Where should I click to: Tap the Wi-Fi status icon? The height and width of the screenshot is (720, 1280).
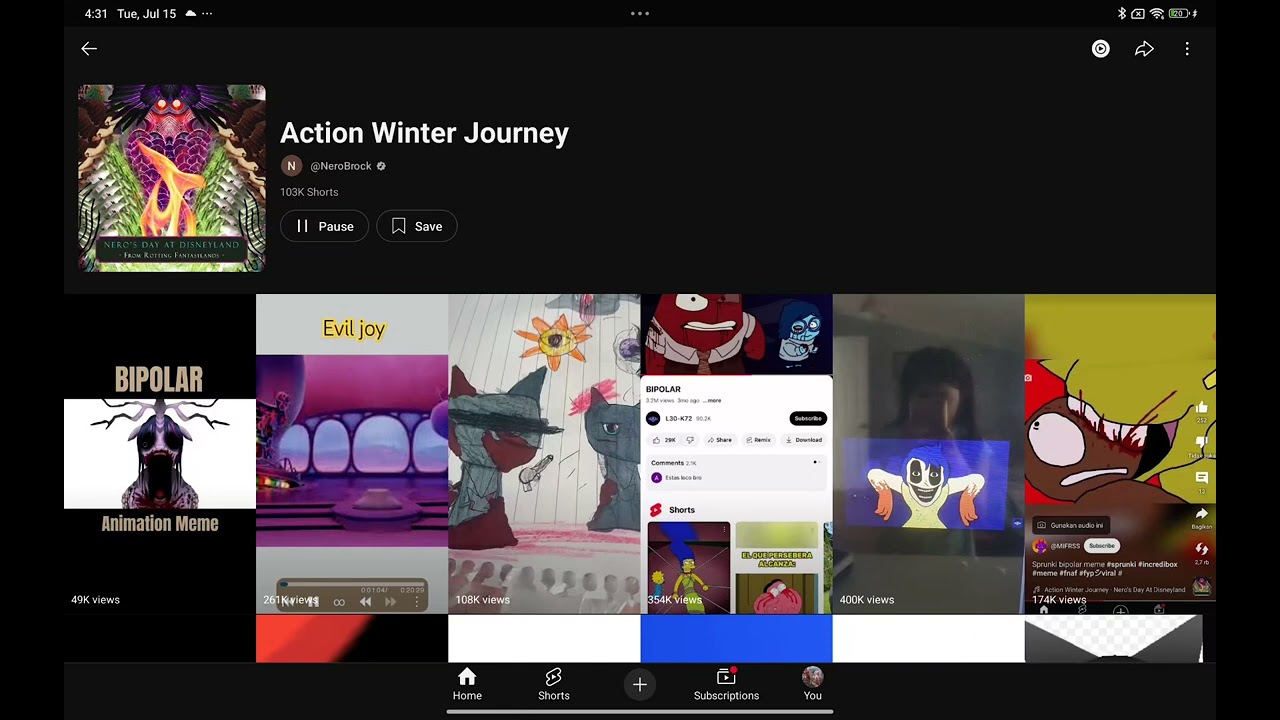pyautogui.click(x=1157, y=14)
